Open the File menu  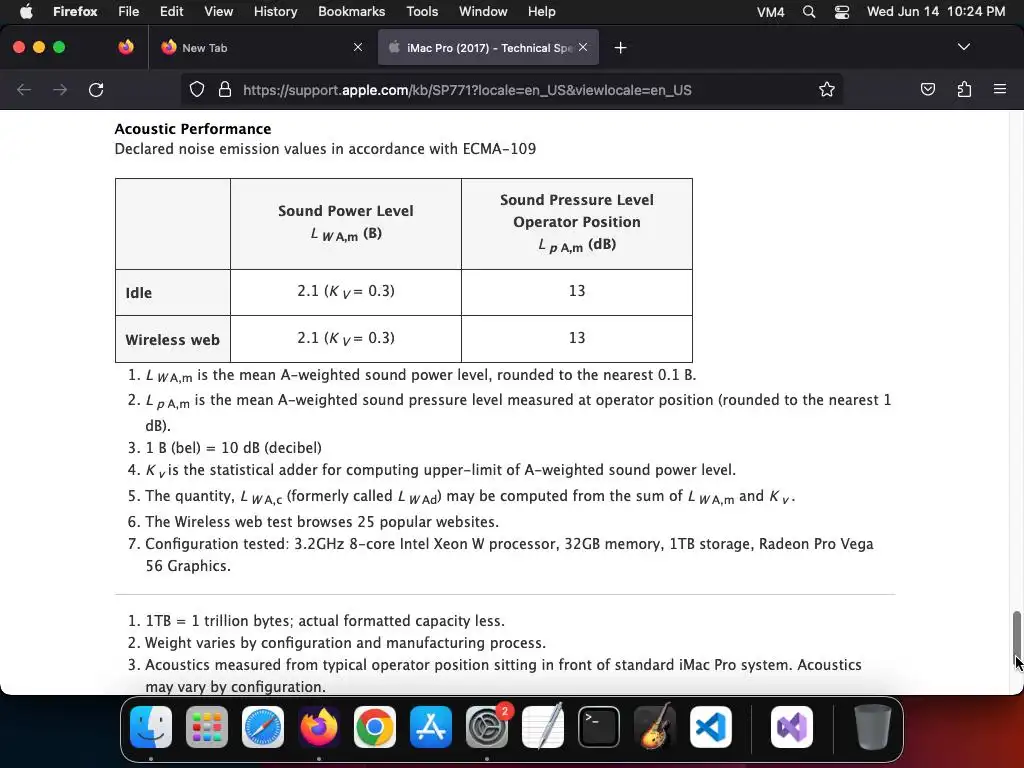pos(129,12)
